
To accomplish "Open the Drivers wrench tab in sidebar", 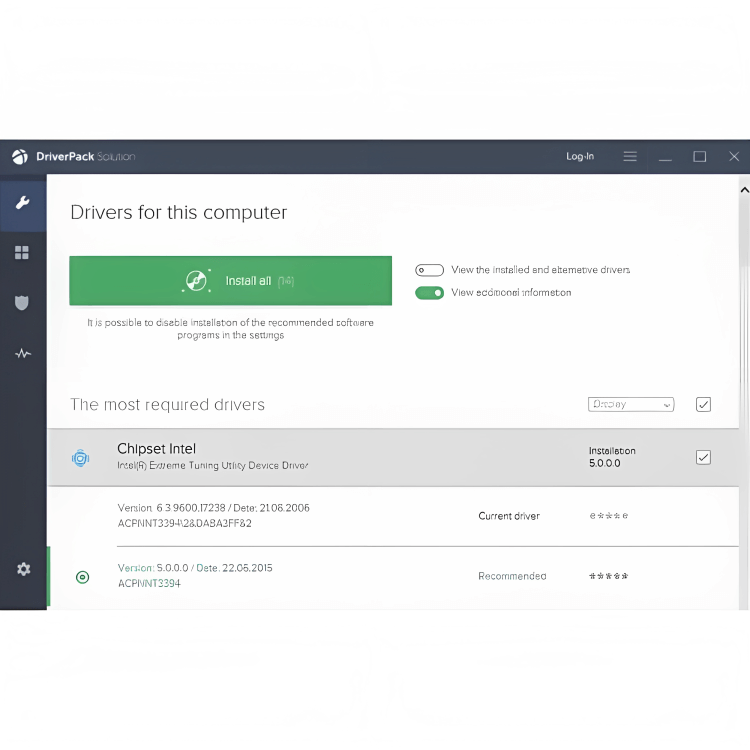I will click(22, 202).
